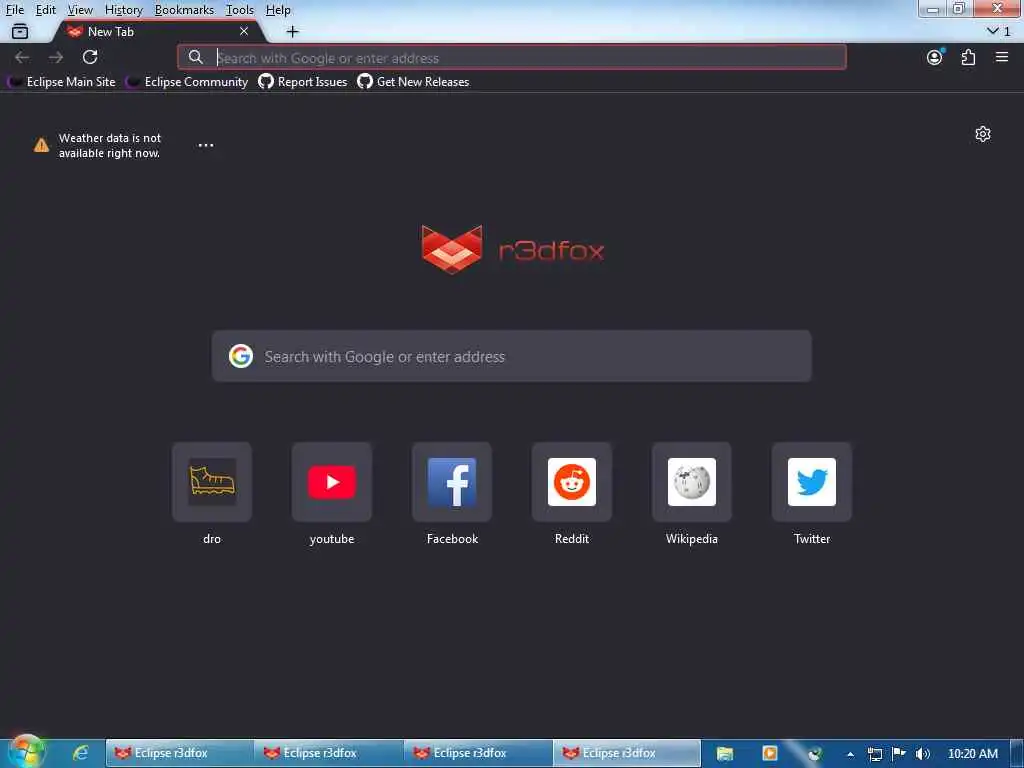
Task: Open the Firefox View icon left of tabs
Action: click(x=20, y=31)
